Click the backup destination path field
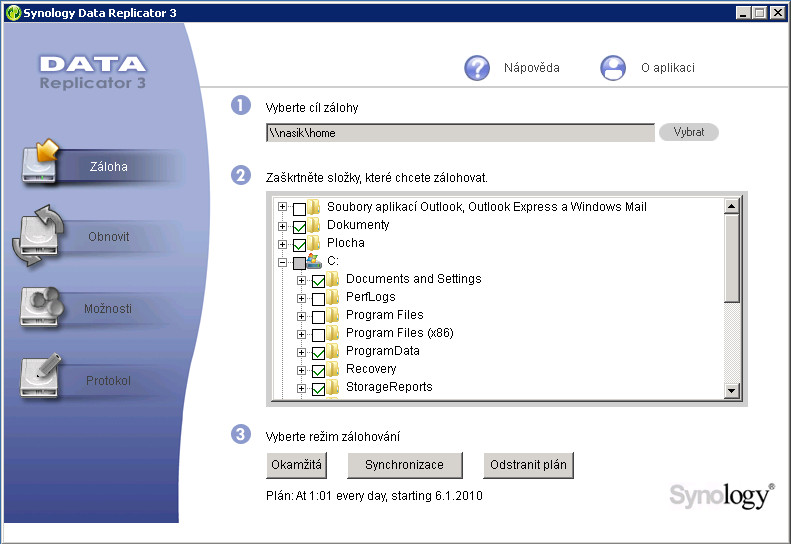The height and width of the screenshot is (544, 791). [460, 133]
